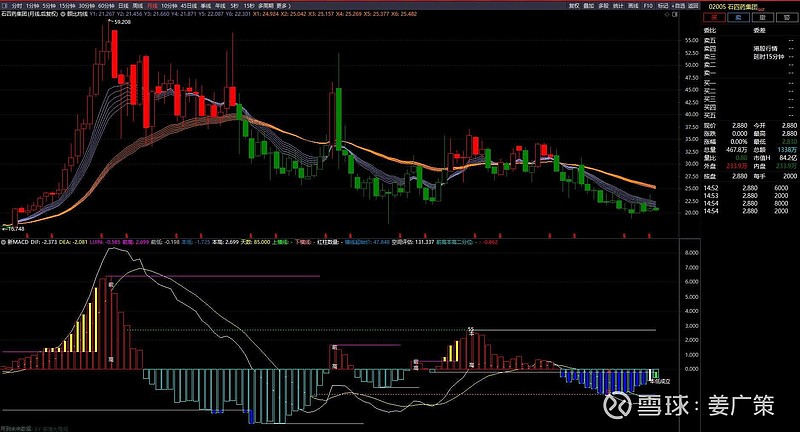The height and width of the screenshot is (432, 800).
Task: Click the 石四药集团(月线,后复权) chart title
Action: [30, 17]
